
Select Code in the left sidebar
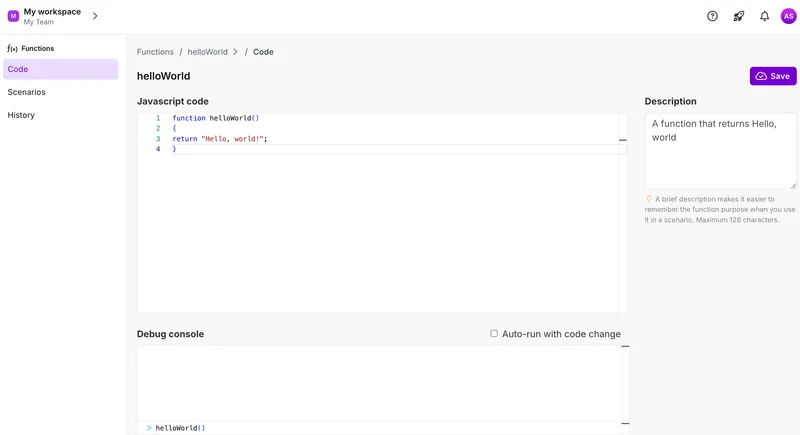60,69
